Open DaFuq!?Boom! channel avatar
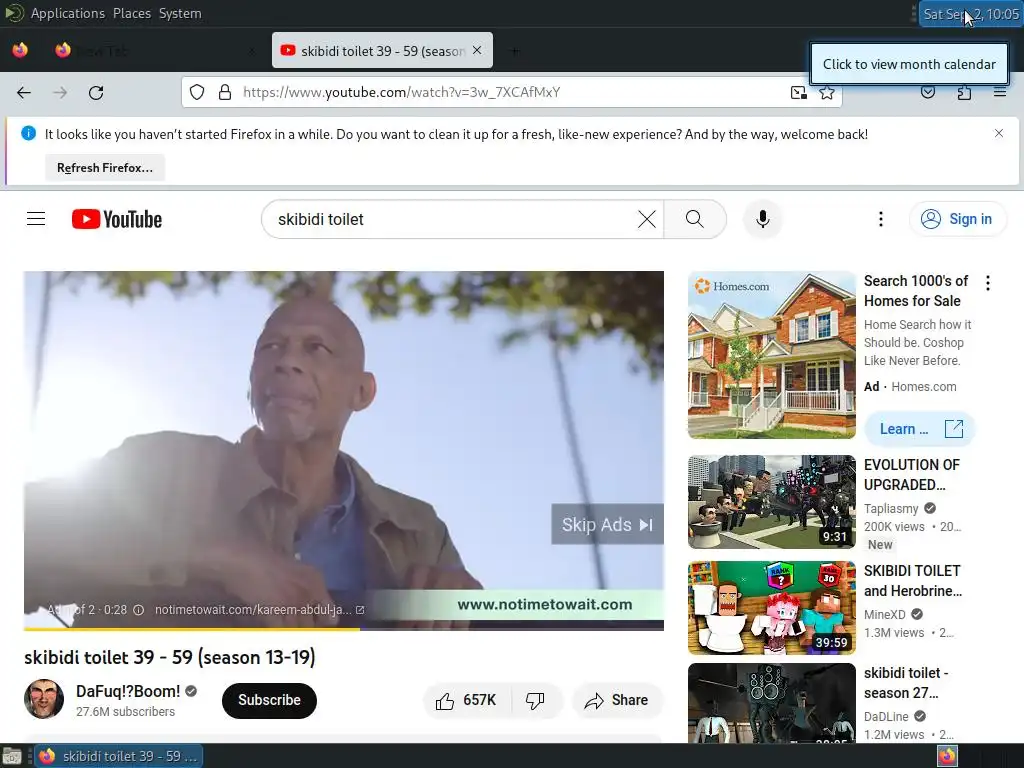Image resolution: width=1024 pixels, height=768 pixels. pos(44,699)
